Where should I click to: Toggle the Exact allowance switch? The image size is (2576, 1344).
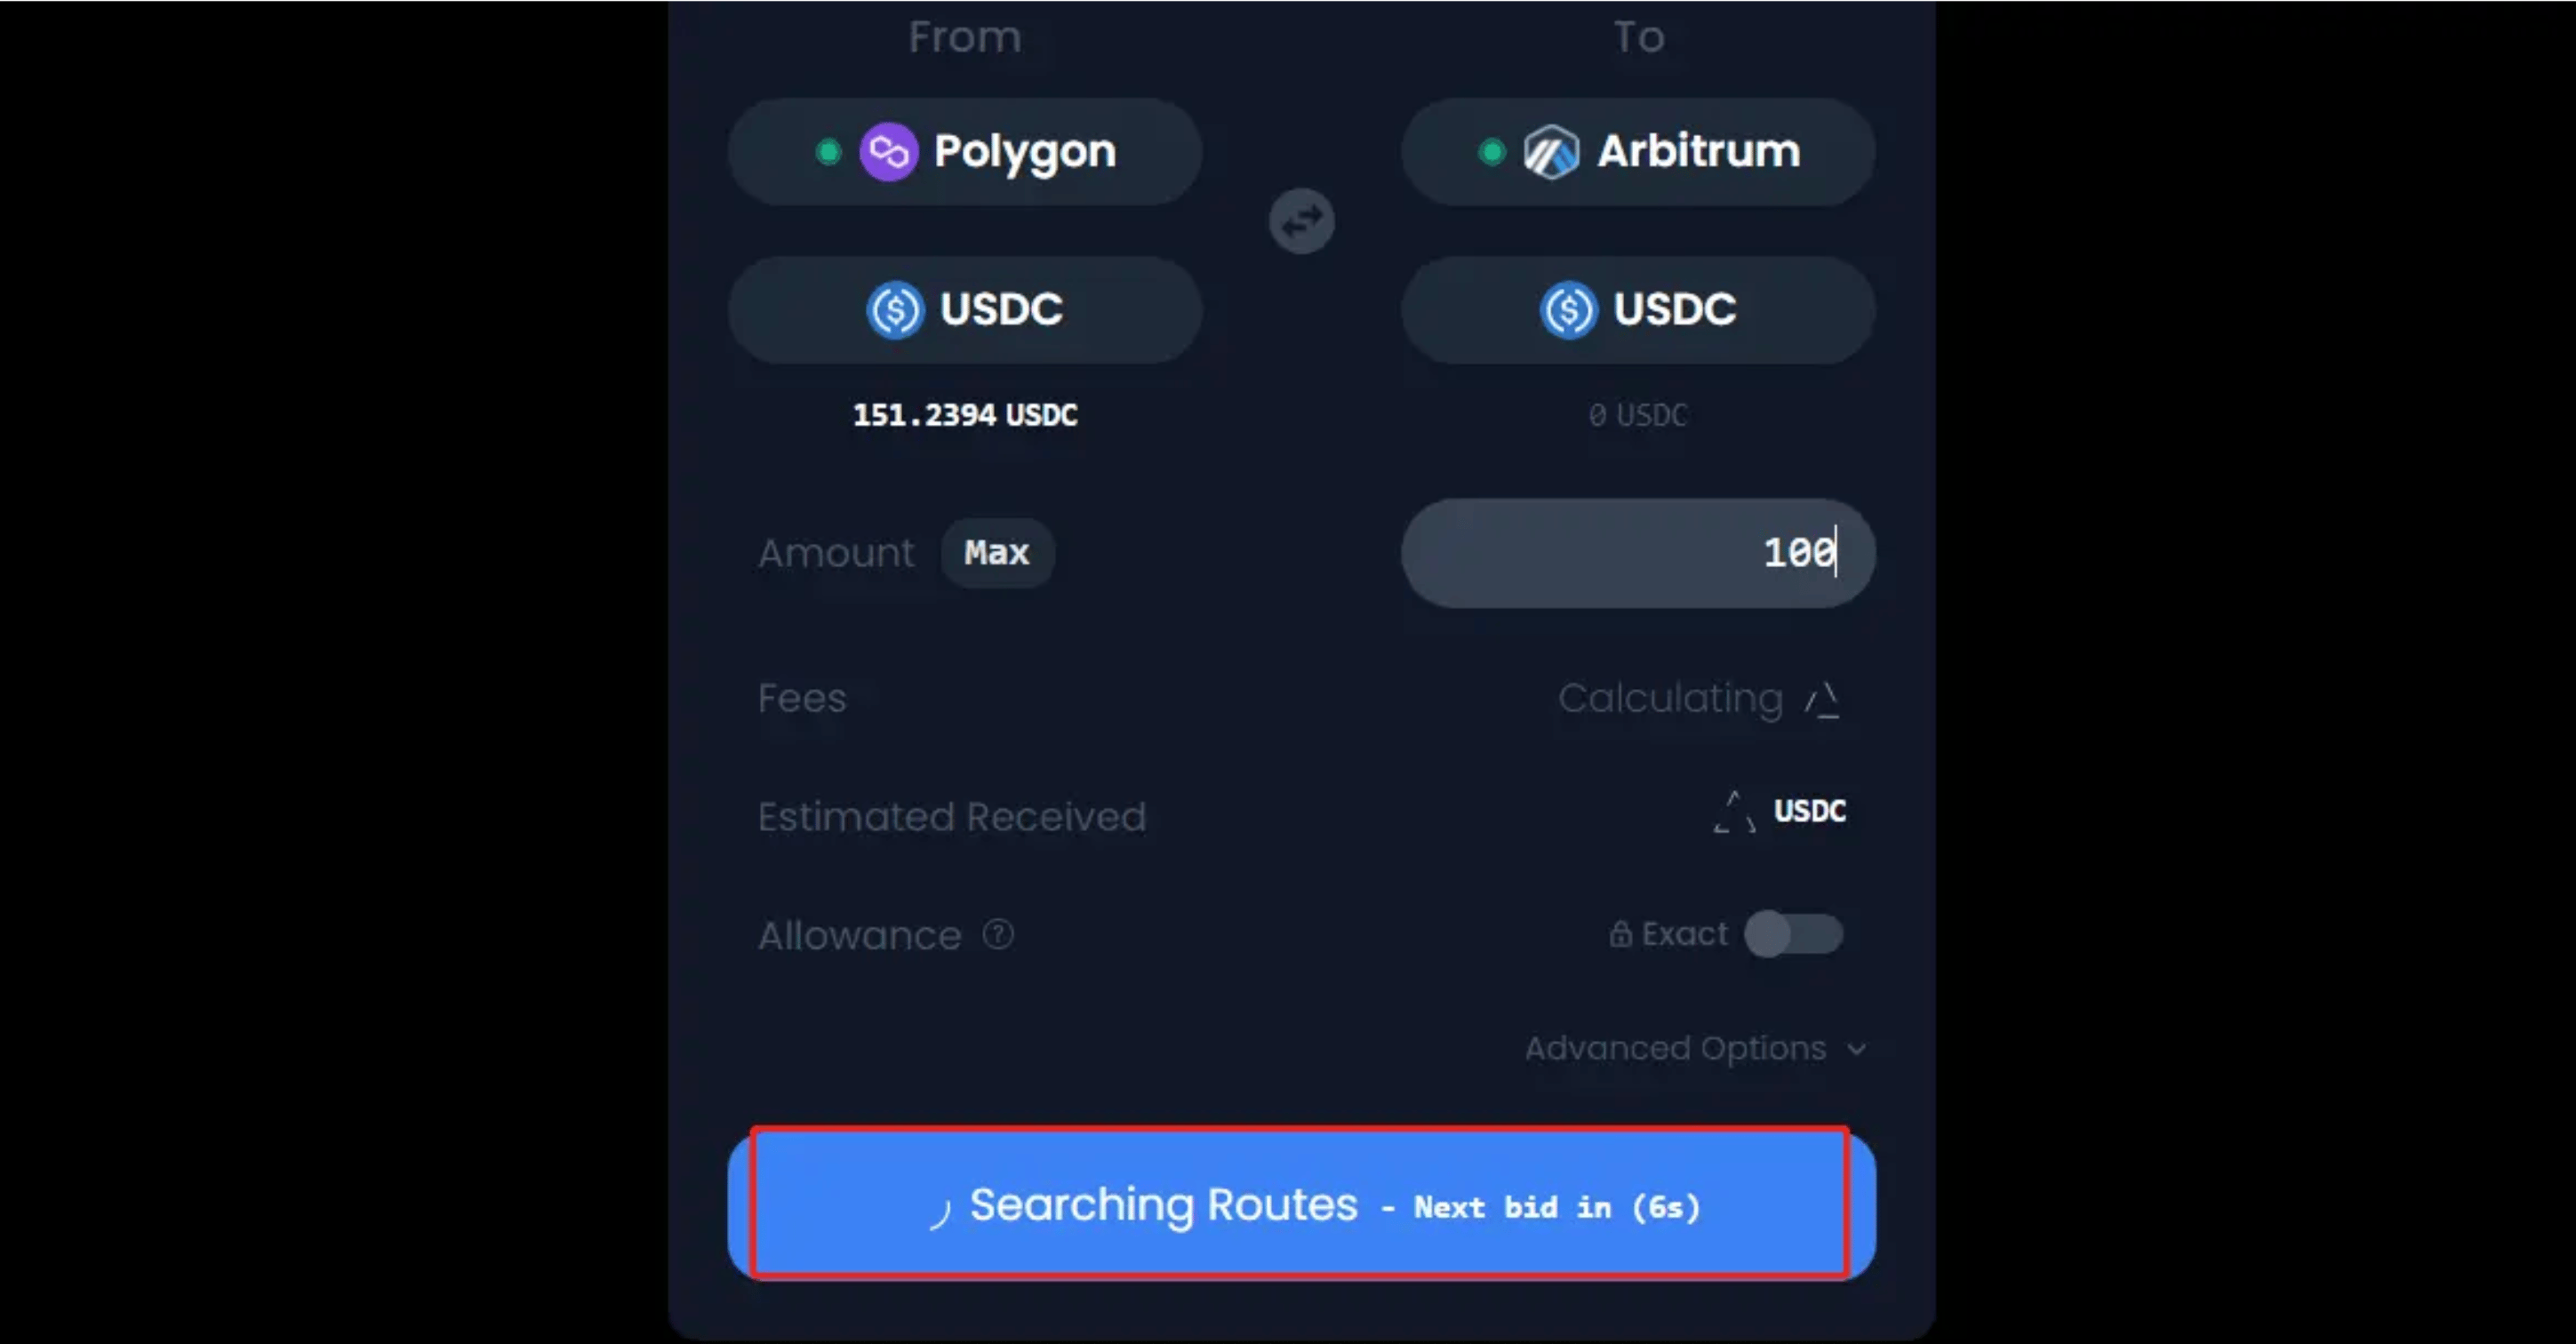click(1793, 933)
